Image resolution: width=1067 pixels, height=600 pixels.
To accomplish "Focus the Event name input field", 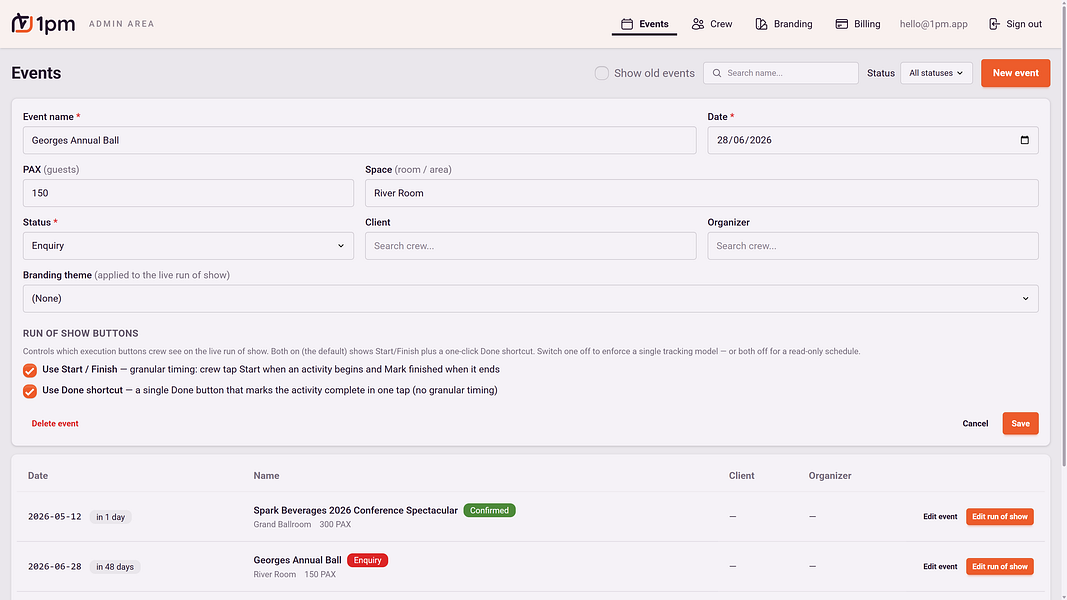I will point(359,140).
